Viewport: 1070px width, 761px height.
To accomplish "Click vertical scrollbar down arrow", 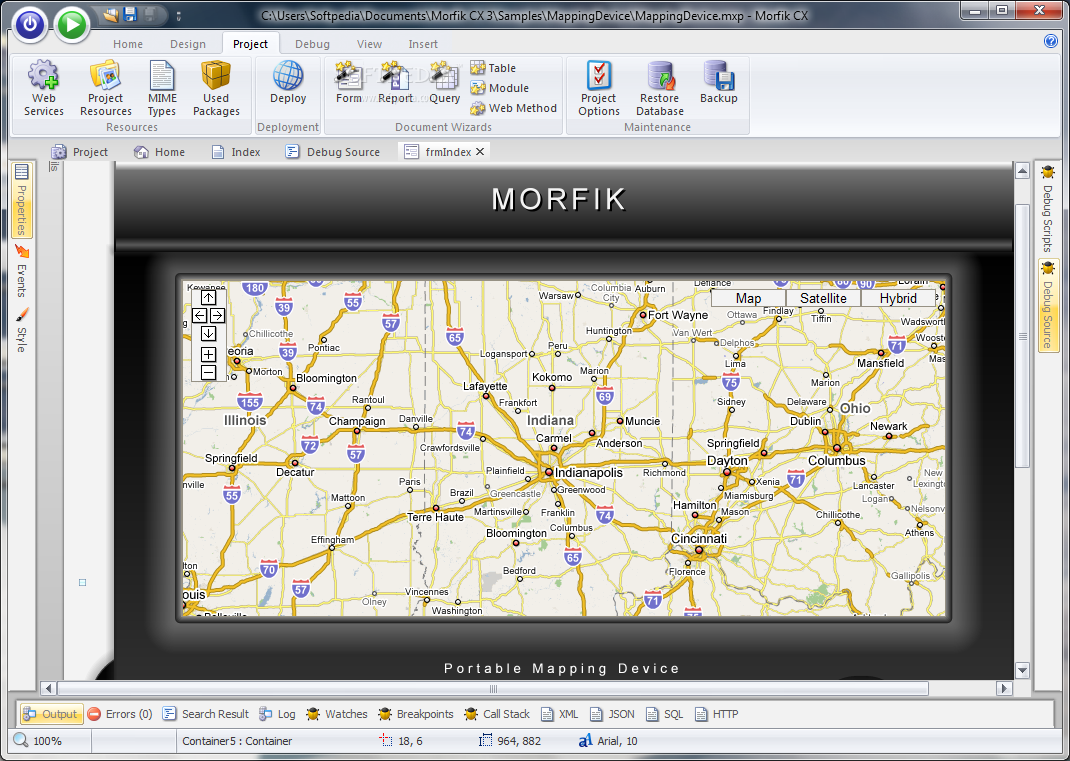I will pos(1022,670).
